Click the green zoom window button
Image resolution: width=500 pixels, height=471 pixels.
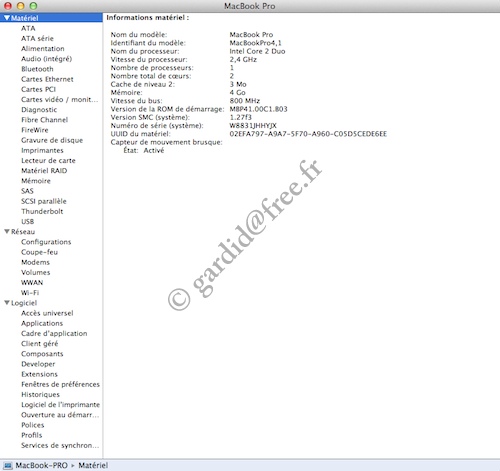[33, 6]
